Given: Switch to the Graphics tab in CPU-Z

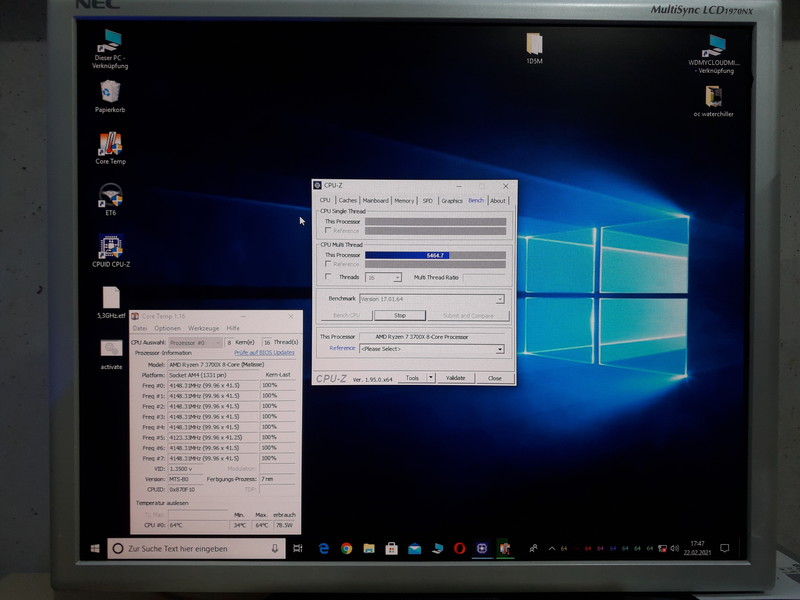Looking at the screenshot, I should (x=452, y=201).
